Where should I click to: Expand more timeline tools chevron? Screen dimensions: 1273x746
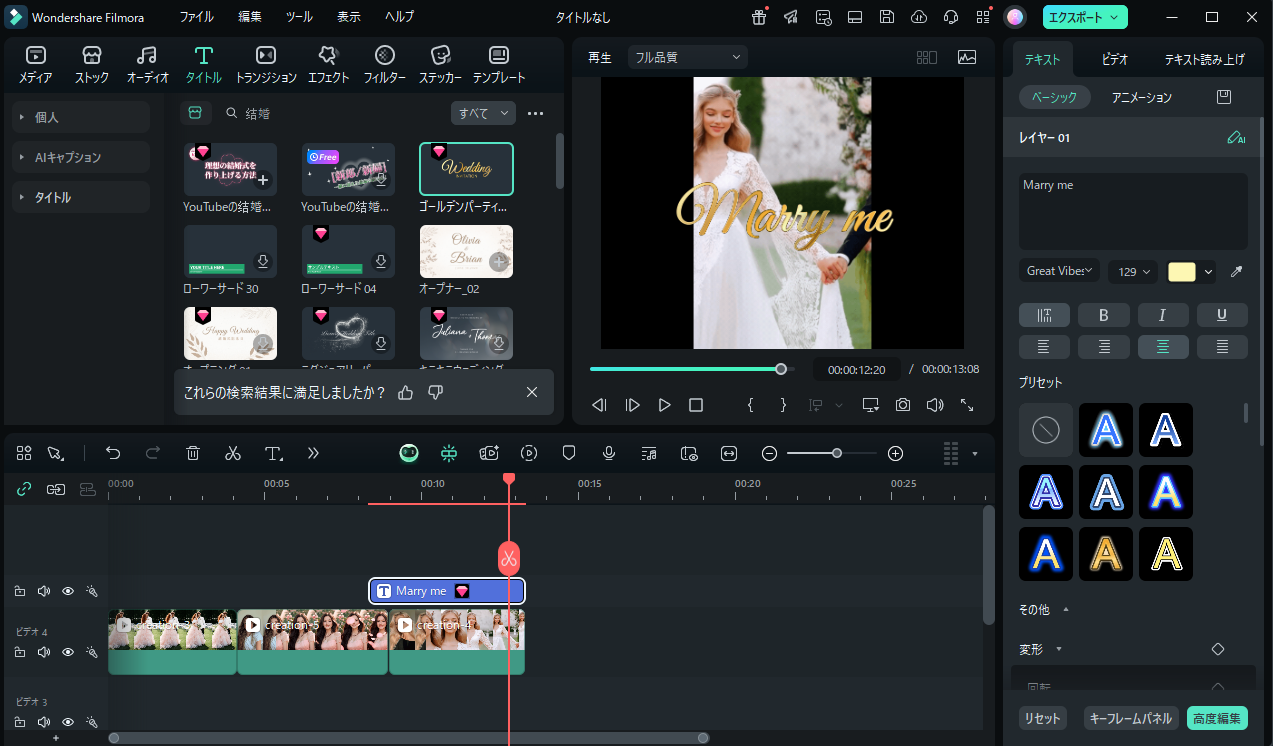pos(313,453)
